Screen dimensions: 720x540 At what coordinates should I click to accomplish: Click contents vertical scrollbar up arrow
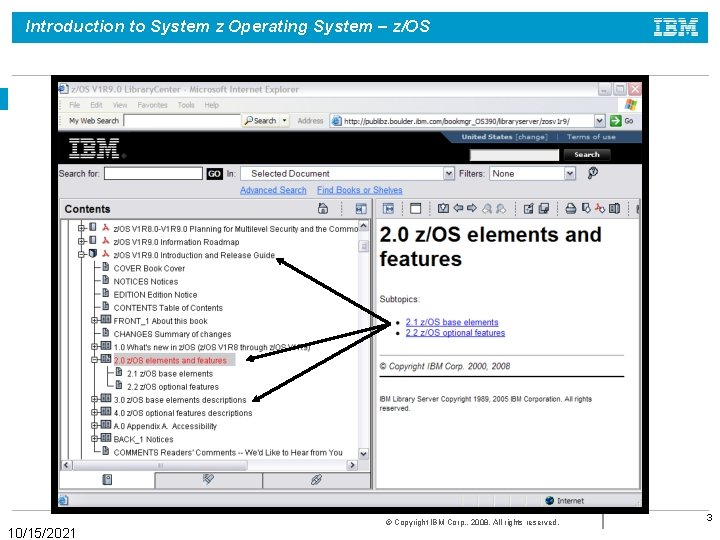tap(363, 226)
